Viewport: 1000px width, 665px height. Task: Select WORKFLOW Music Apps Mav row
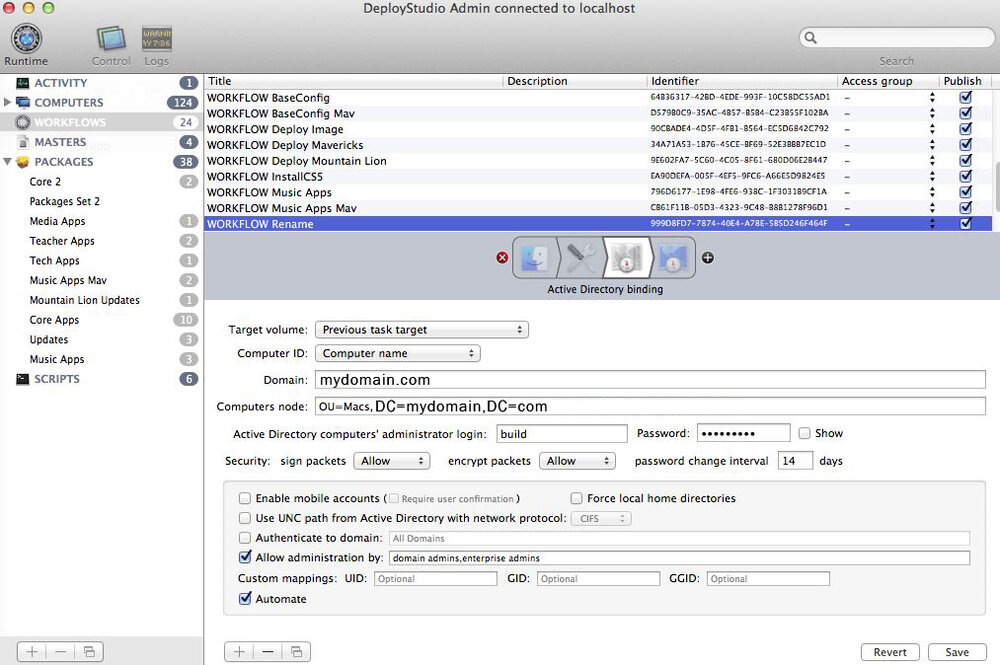point(598,208)
